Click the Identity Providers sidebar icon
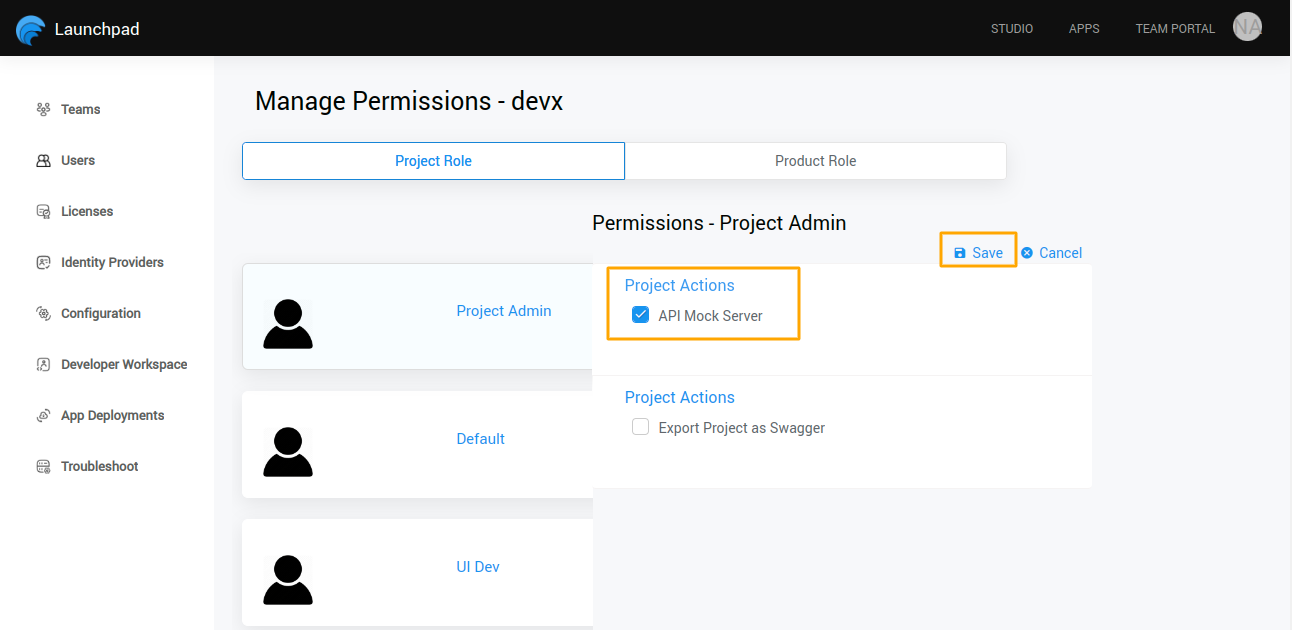Image resolution: width=1292 pixels, height=630 pixels. click(43, 262)
